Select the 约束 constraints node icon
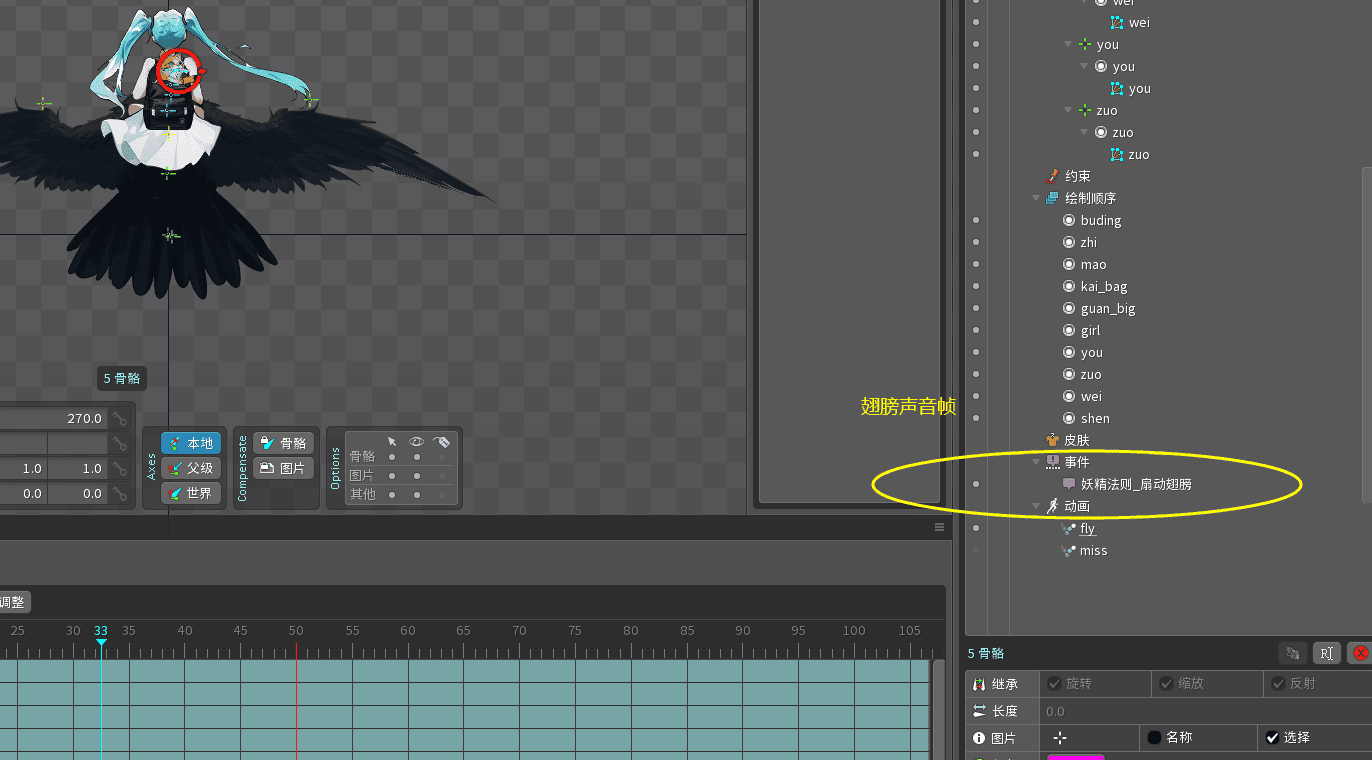The image size is (1372, 760). coord(1052,176)
